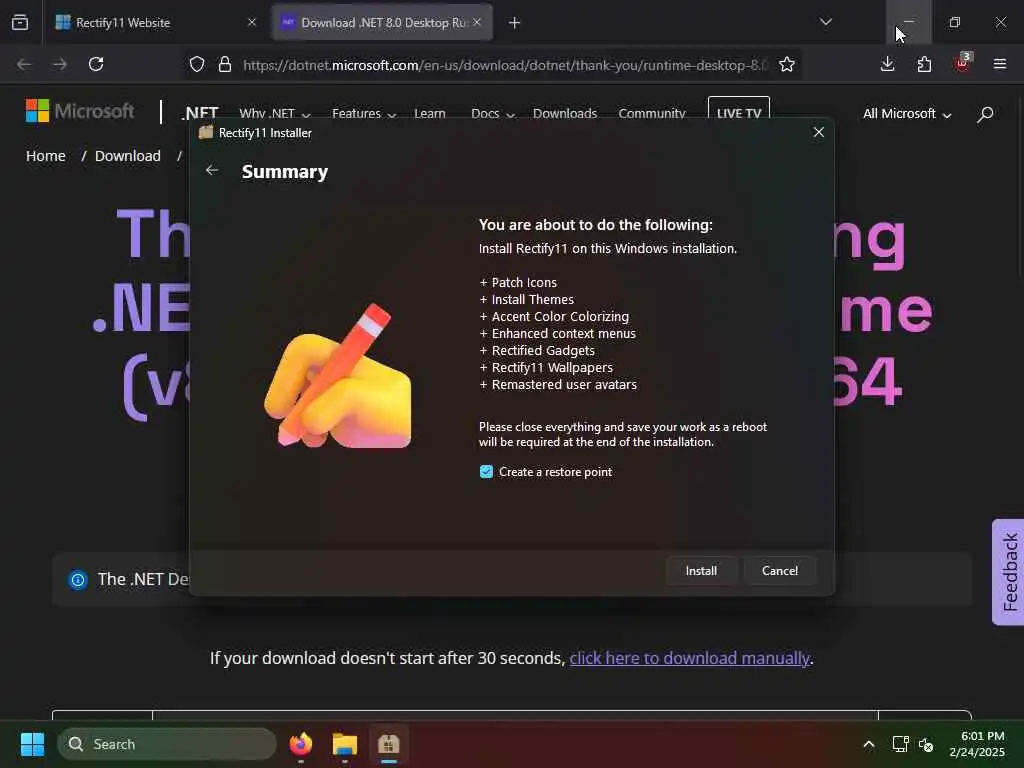Close the Rectify11 Installer dialog

818,133
